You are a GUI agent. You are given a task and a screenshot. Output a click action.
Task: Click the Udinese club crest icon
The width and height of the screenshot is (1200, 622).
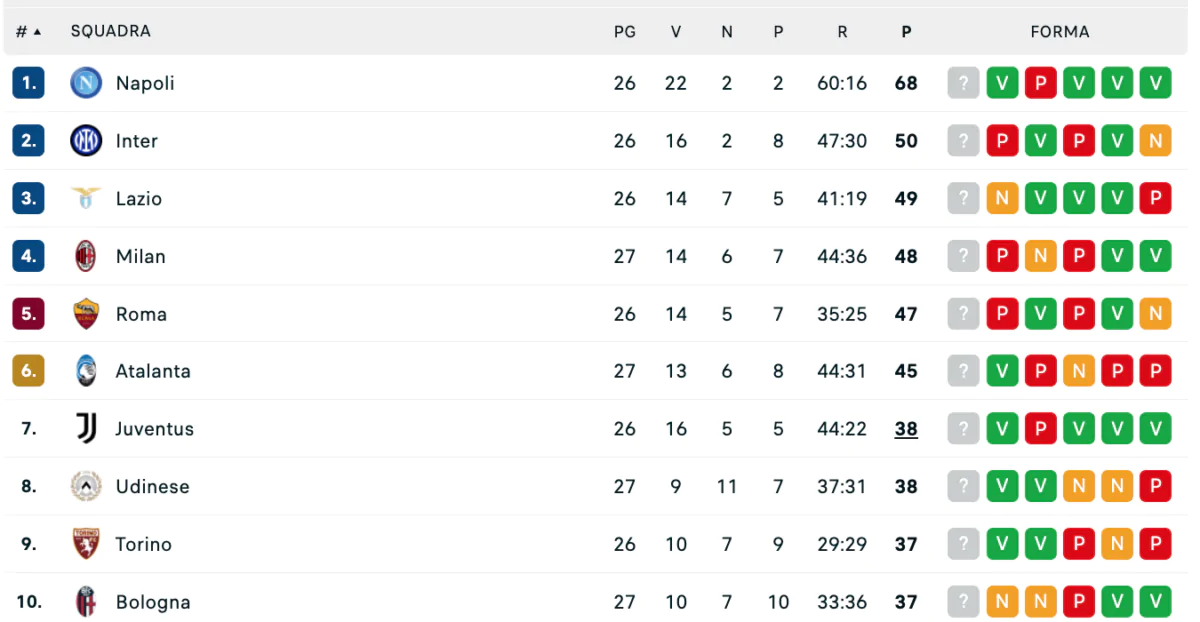[x=86, y=487]
